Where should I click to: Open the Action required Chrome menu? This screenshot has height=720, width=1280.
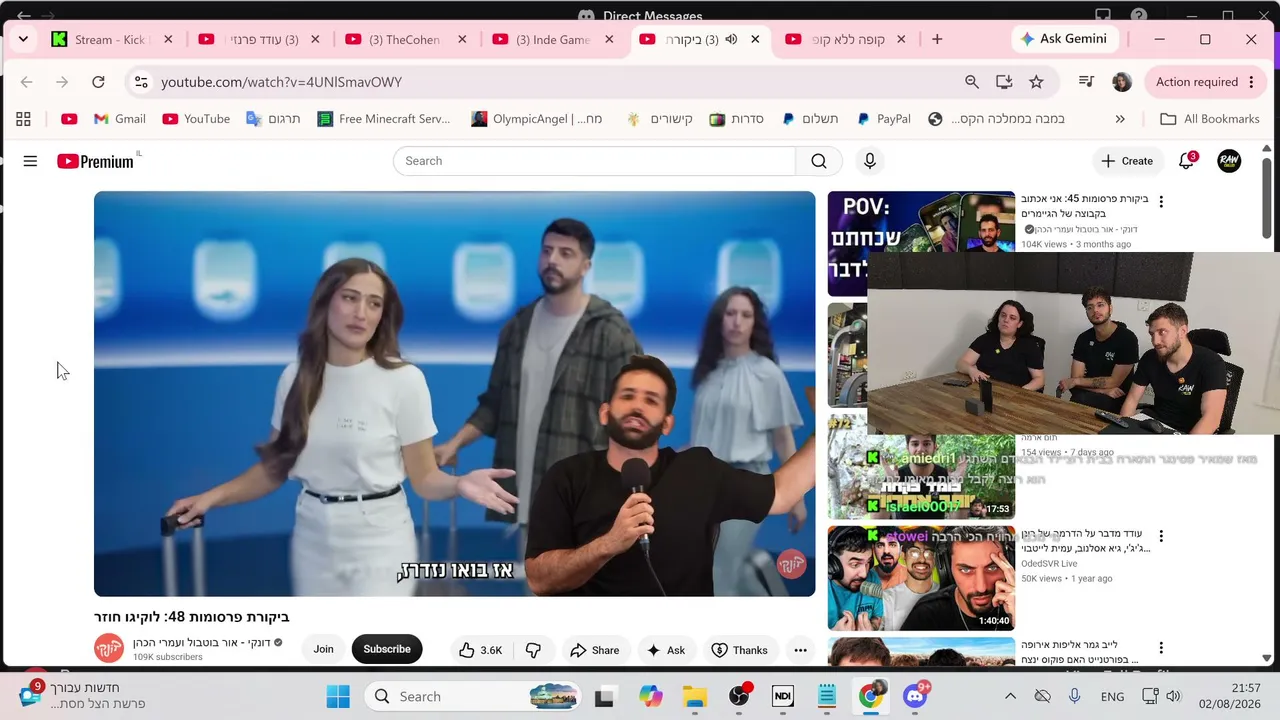coord(1203,82)
